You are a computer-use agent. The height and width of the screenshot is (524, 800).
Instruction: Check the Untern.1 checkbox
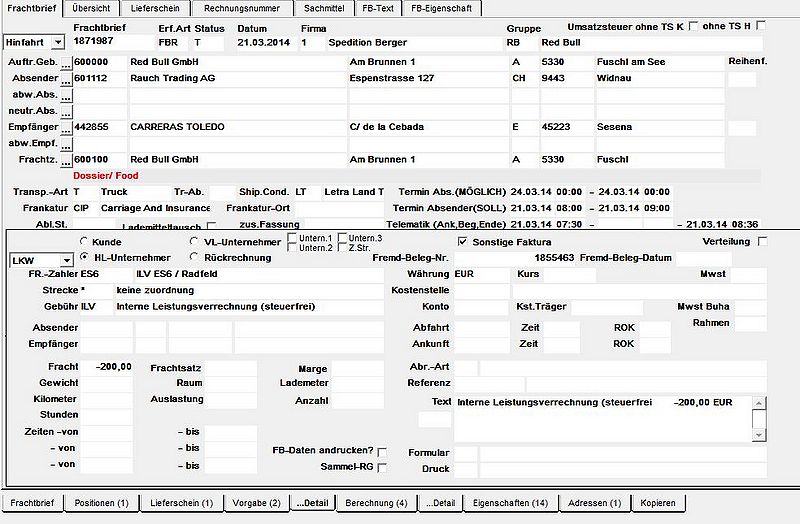(x=292, y=238)
